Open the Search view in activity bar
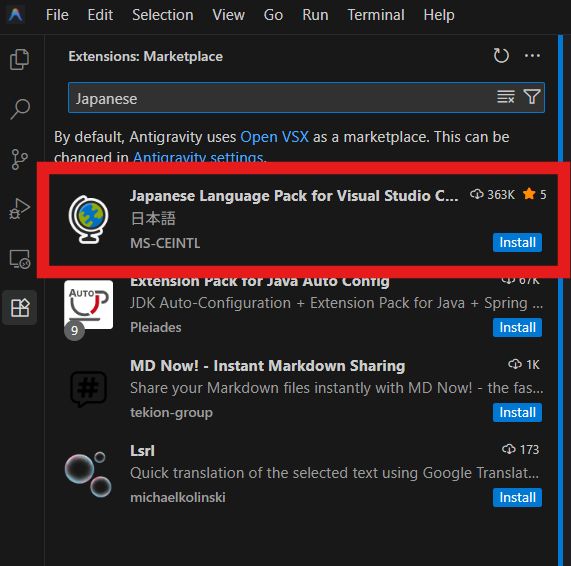The width and height of the screenshot is (571, 566). [x=20, y=109]
